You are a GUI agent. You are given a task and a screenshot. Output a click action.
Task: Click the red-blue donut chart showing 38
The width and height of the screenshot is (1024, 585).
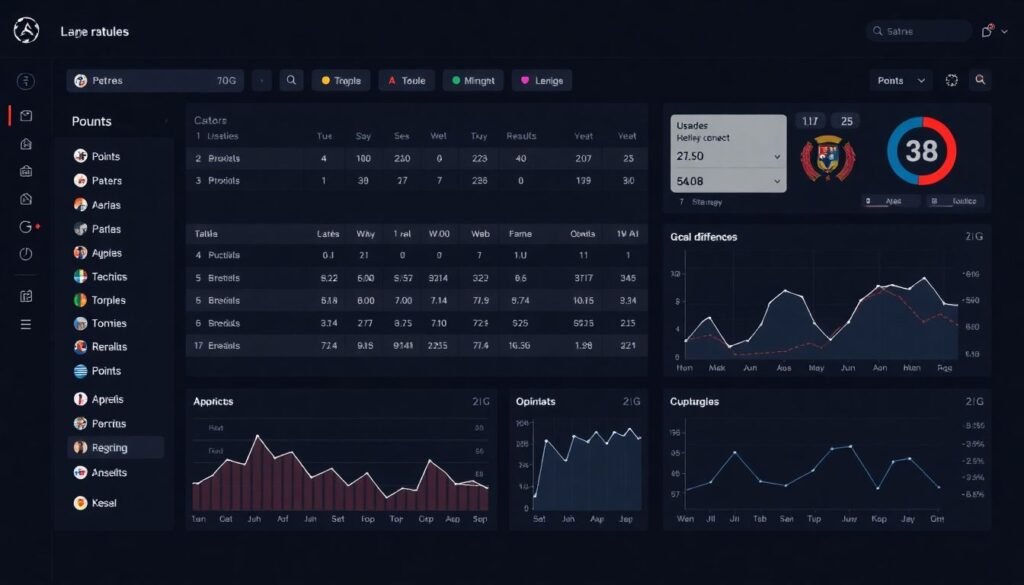point(921,151)
